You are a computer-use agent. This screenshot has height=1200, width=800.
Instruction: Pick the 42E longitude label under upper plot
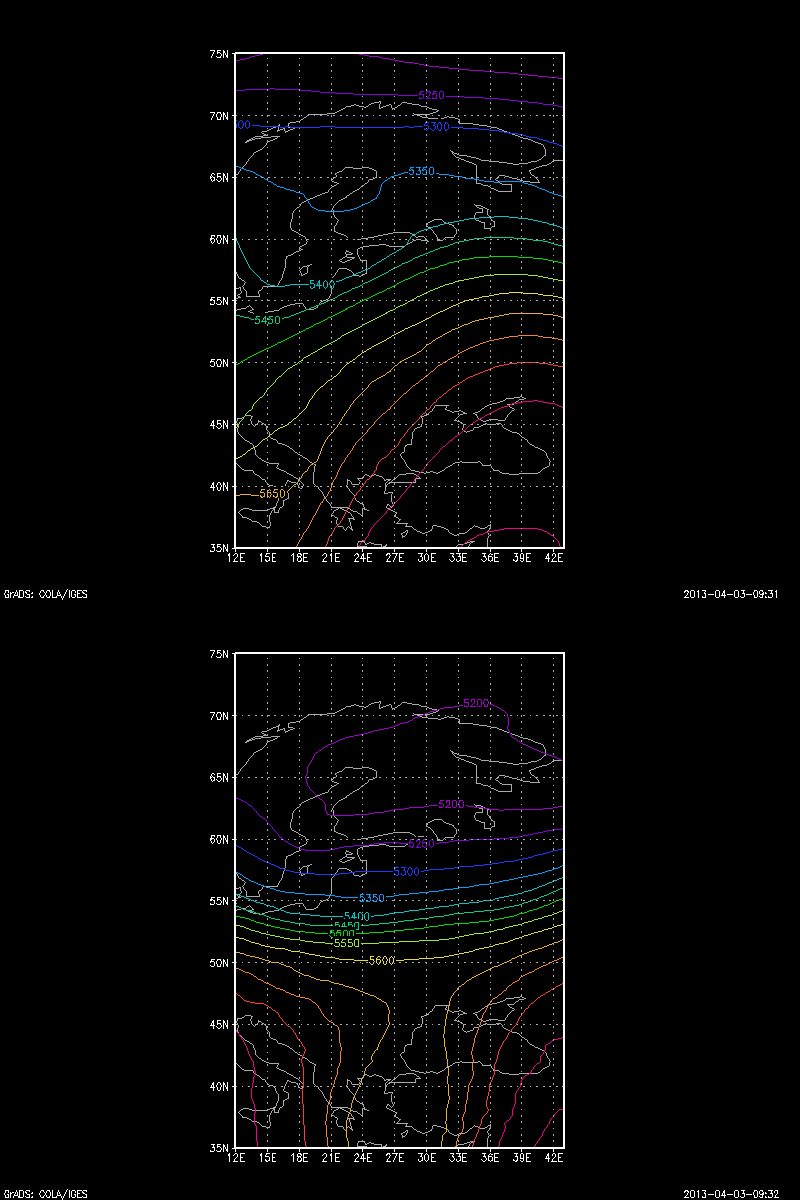tap(555, 558)
